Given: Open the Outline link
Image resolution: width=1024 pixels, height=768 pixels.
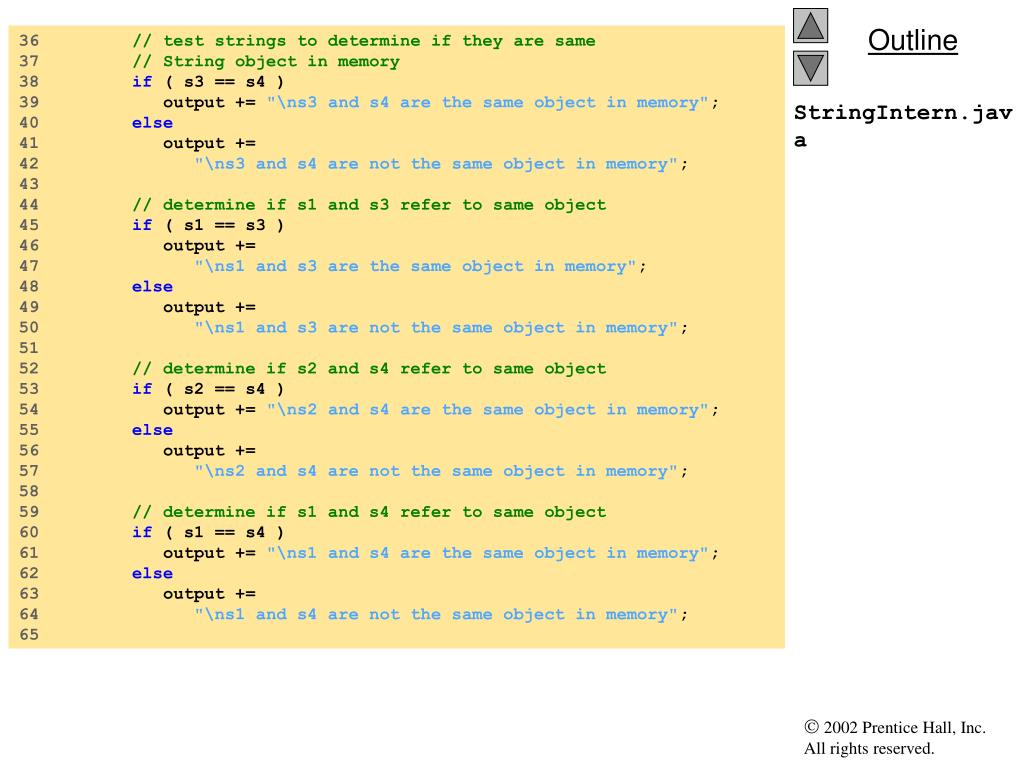Looking at the screenshot, I should click(912, 40).
